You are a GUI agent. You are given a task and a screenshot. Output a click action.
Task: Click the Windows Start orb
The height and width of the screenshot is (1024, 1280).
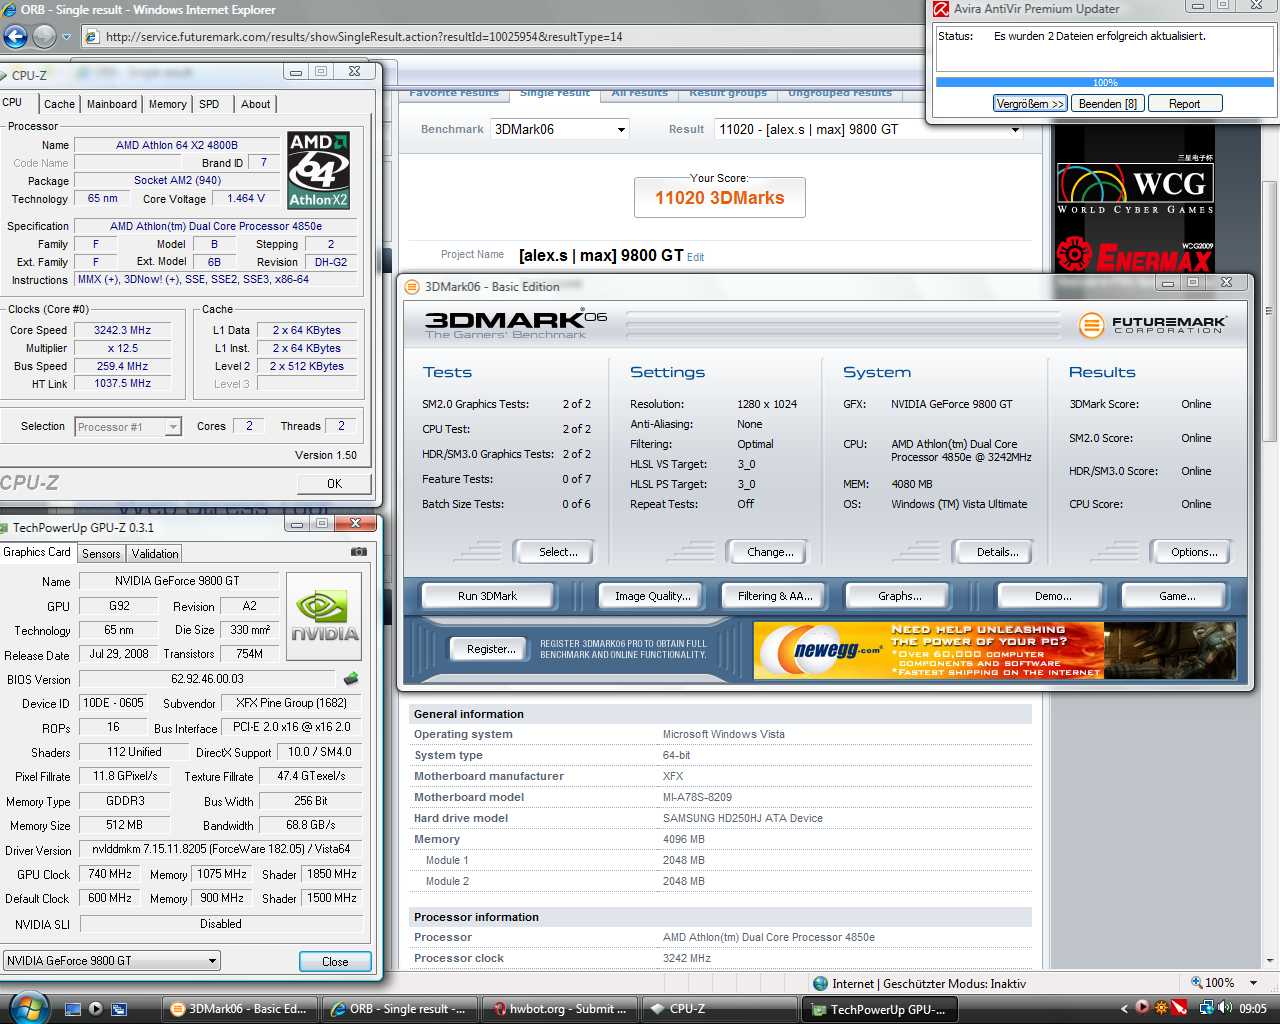point(27,1007)
